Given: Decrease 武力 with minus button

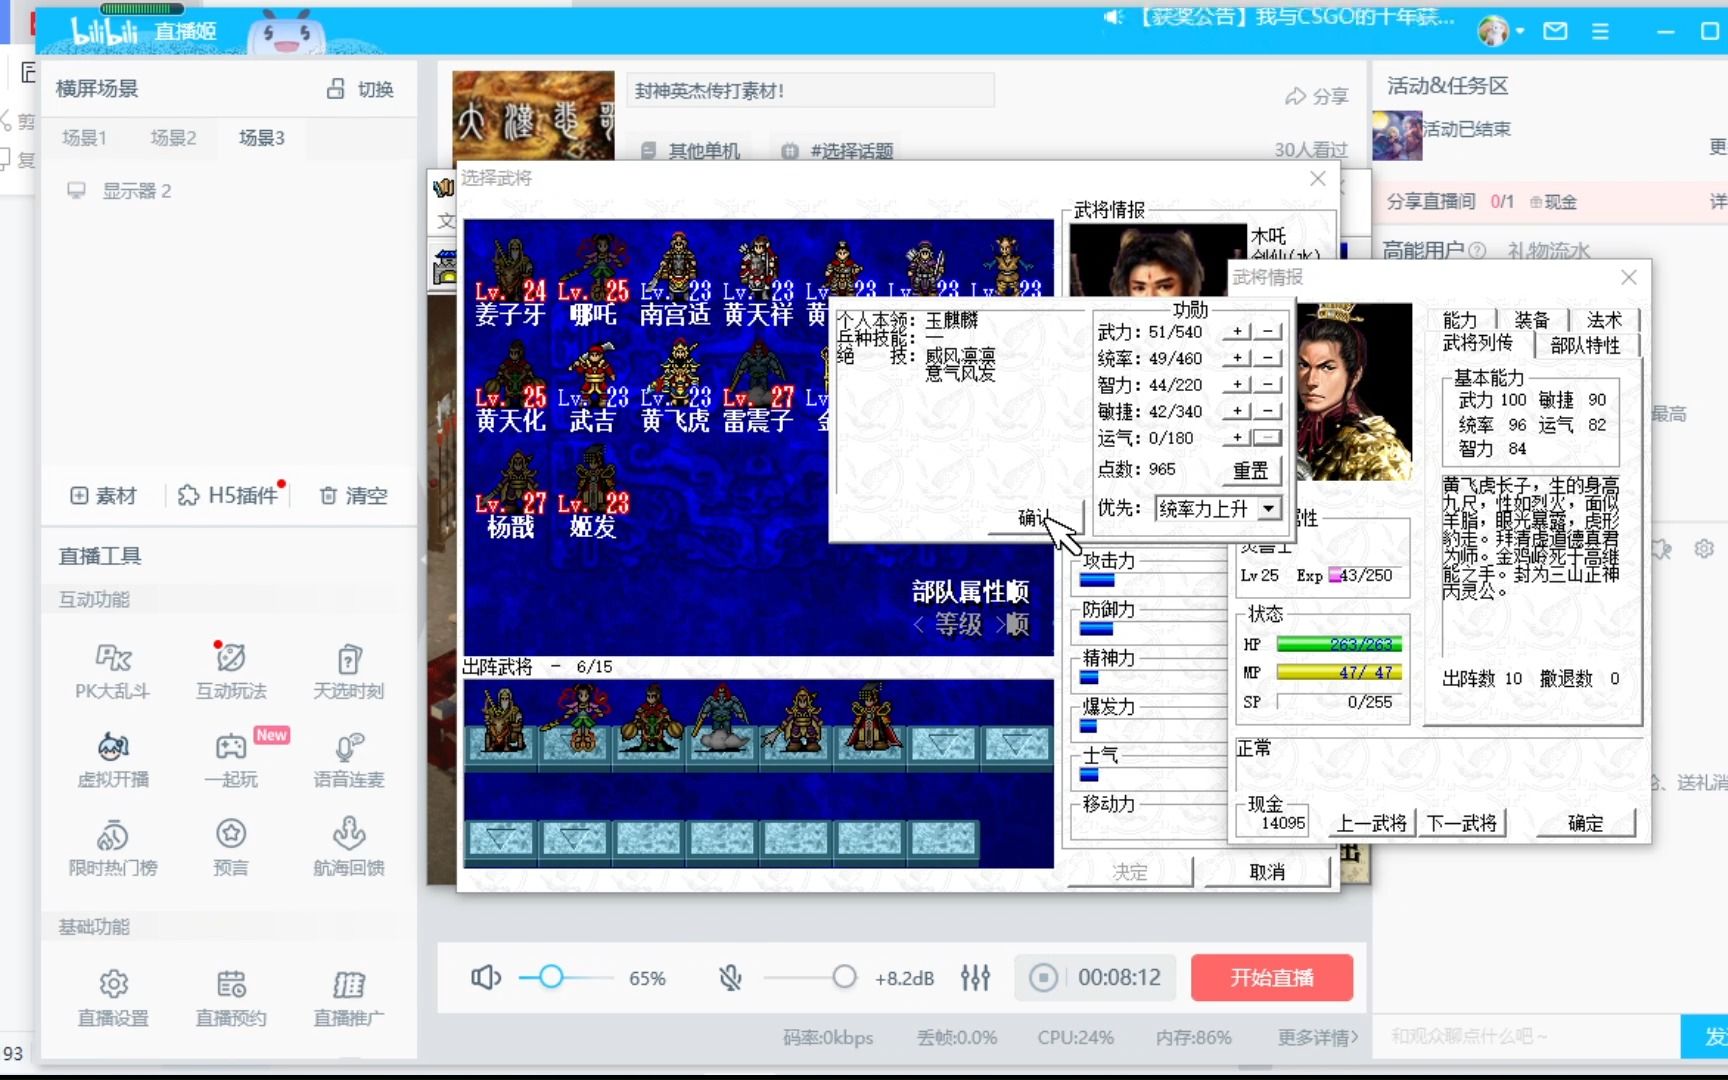Looking at the screenshot, I should pyautogui.click(x=1267, y=331).
